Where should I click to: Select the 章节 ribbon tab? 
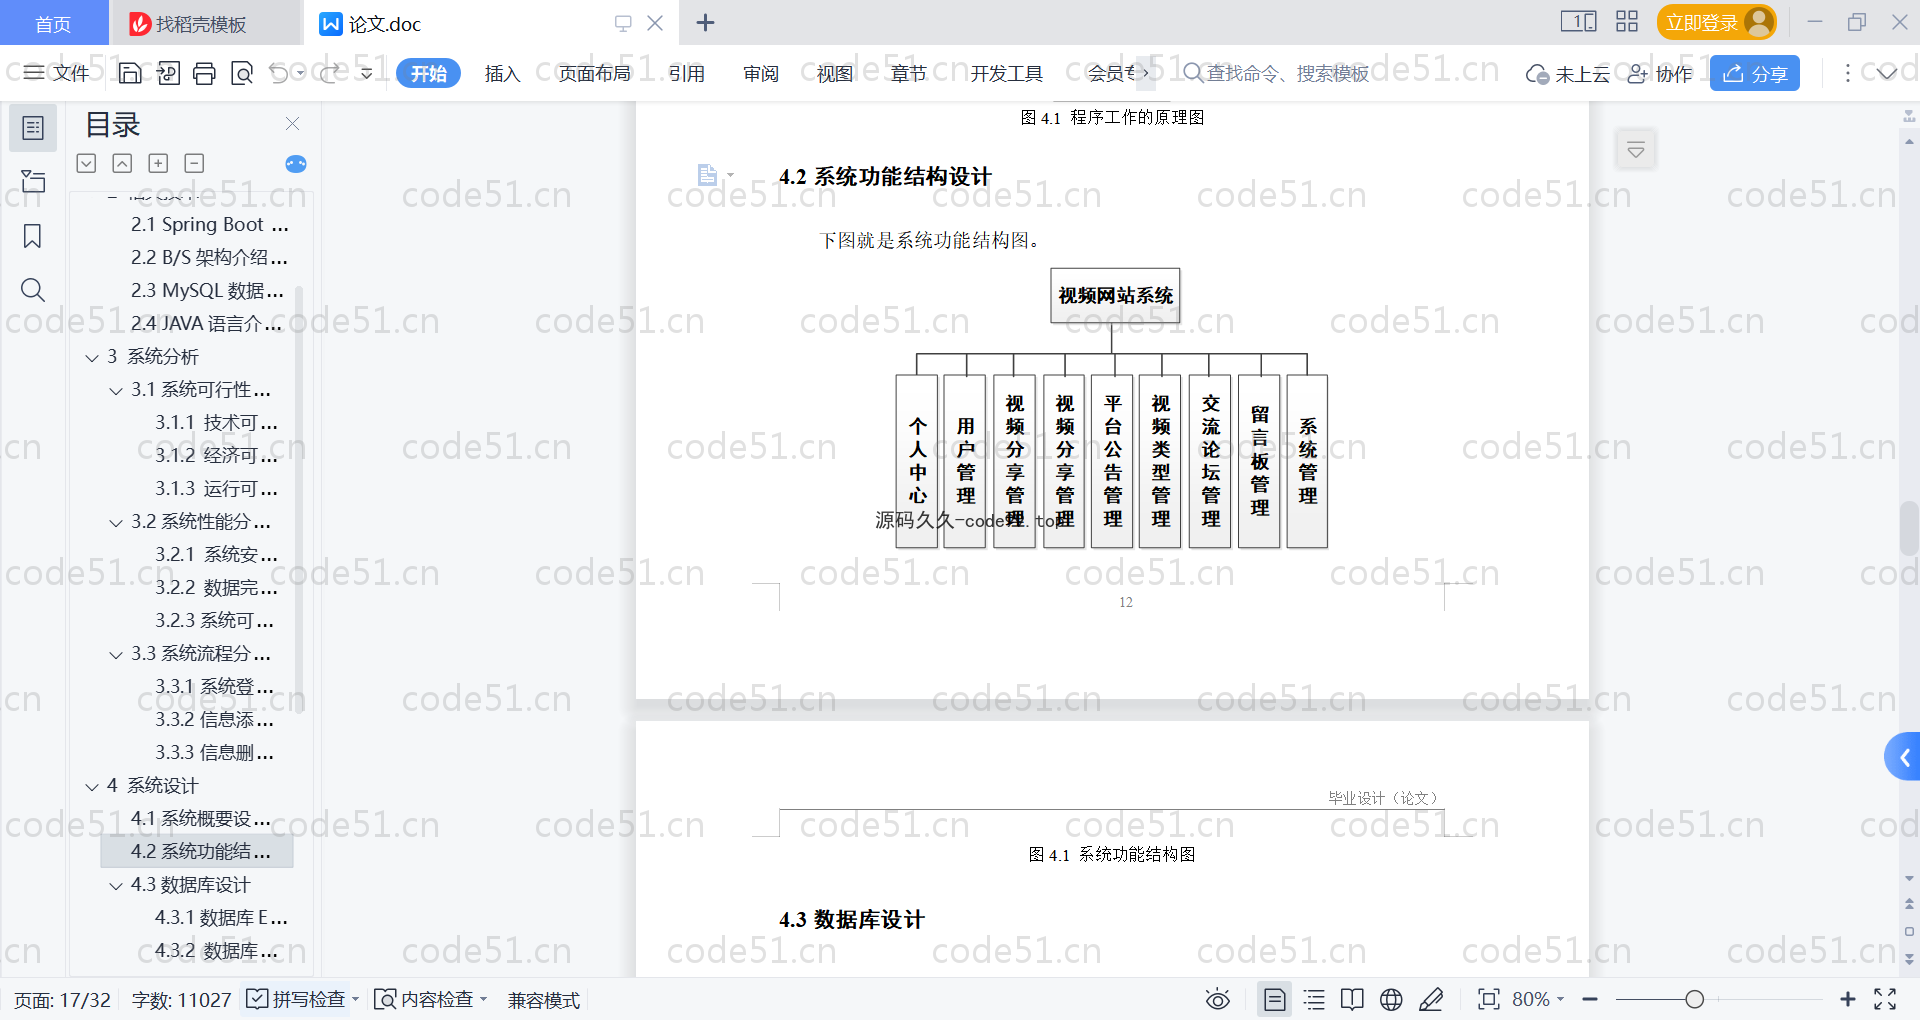[x=908, y=73]
